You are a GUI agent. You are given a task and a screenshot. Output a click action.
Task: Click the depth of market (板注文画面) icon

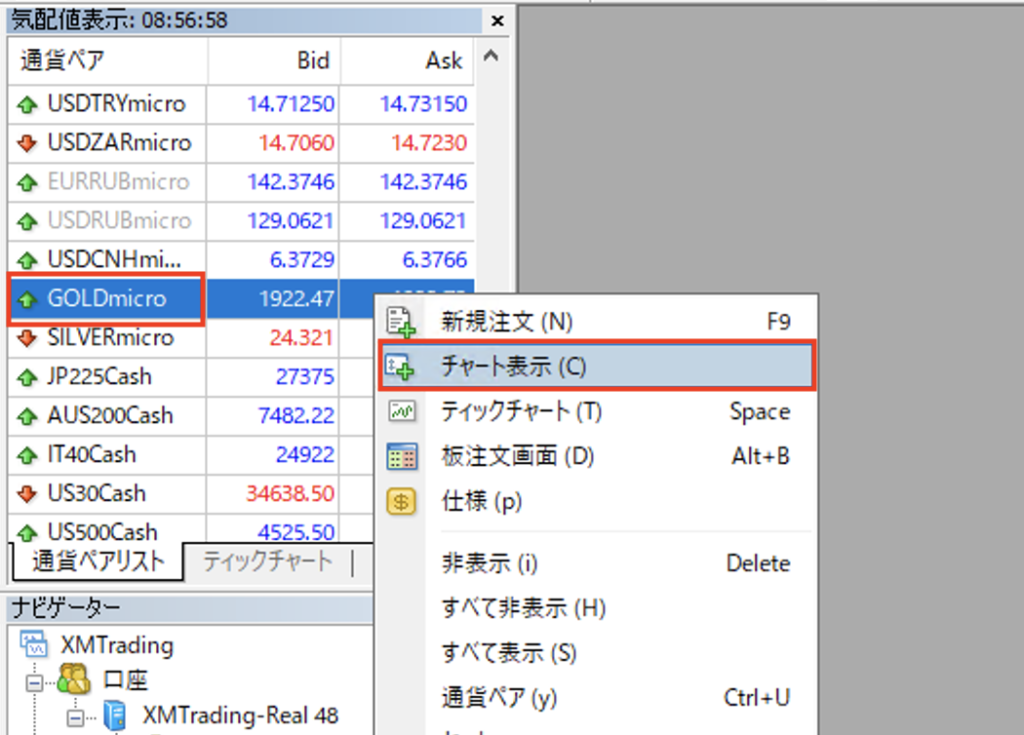[400, 457]
